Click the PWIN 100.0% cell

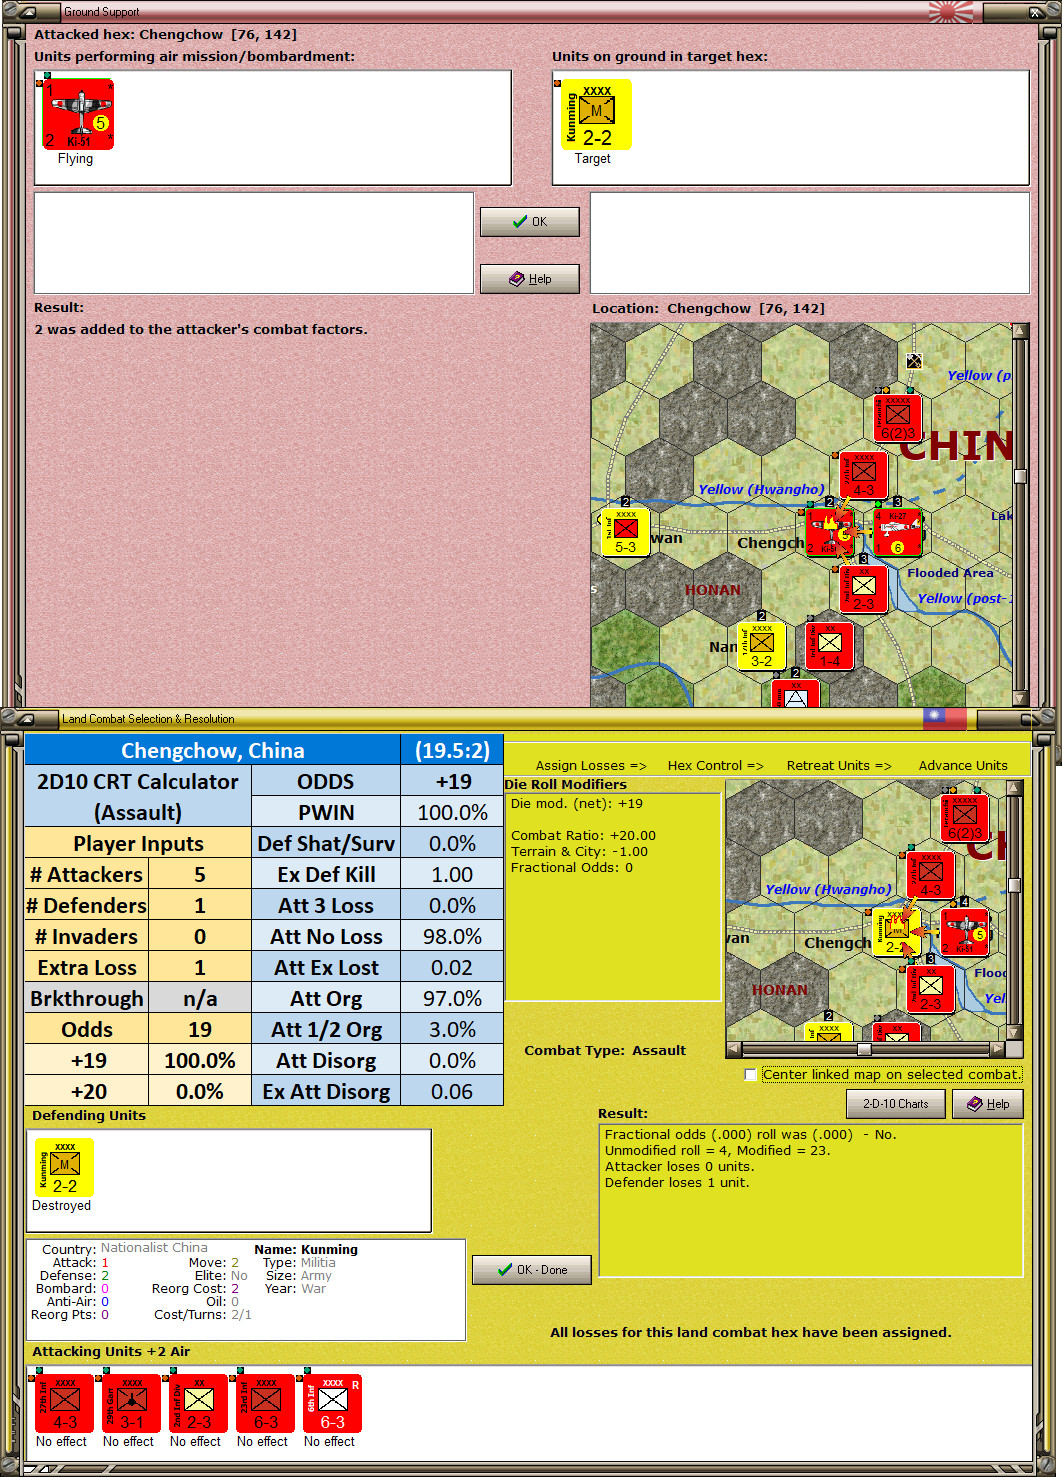pos(452,813)
